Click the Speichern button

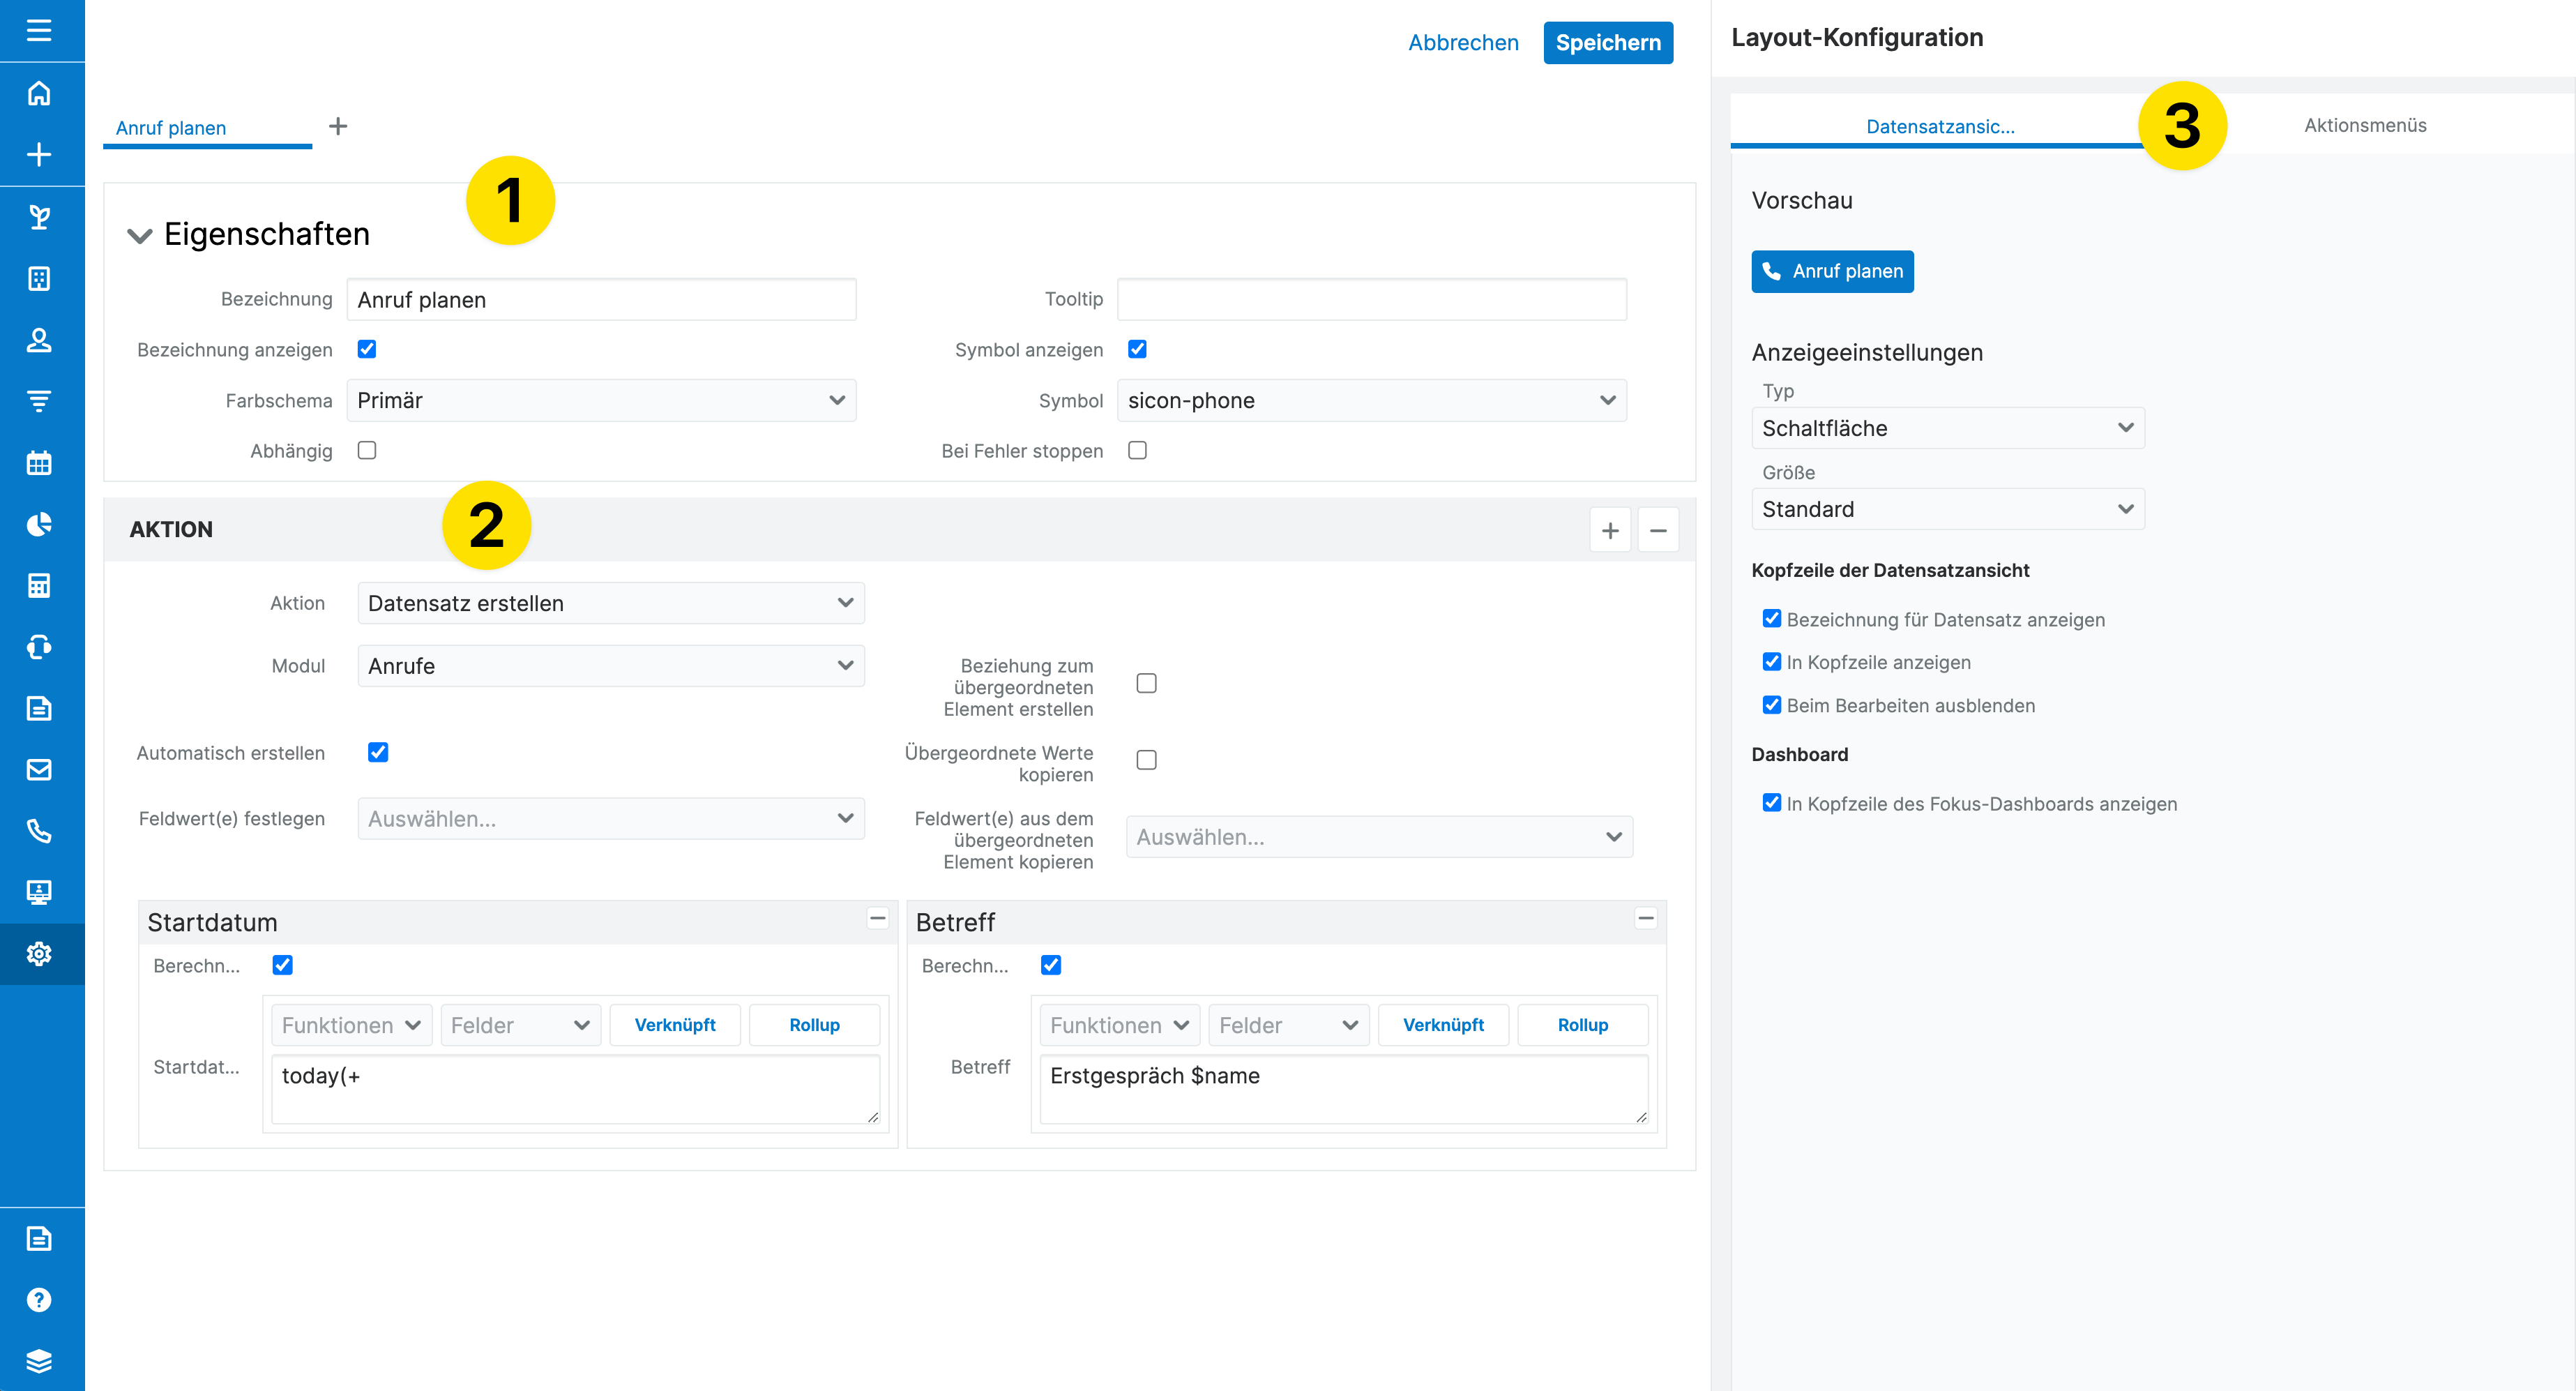(1608, 42)
